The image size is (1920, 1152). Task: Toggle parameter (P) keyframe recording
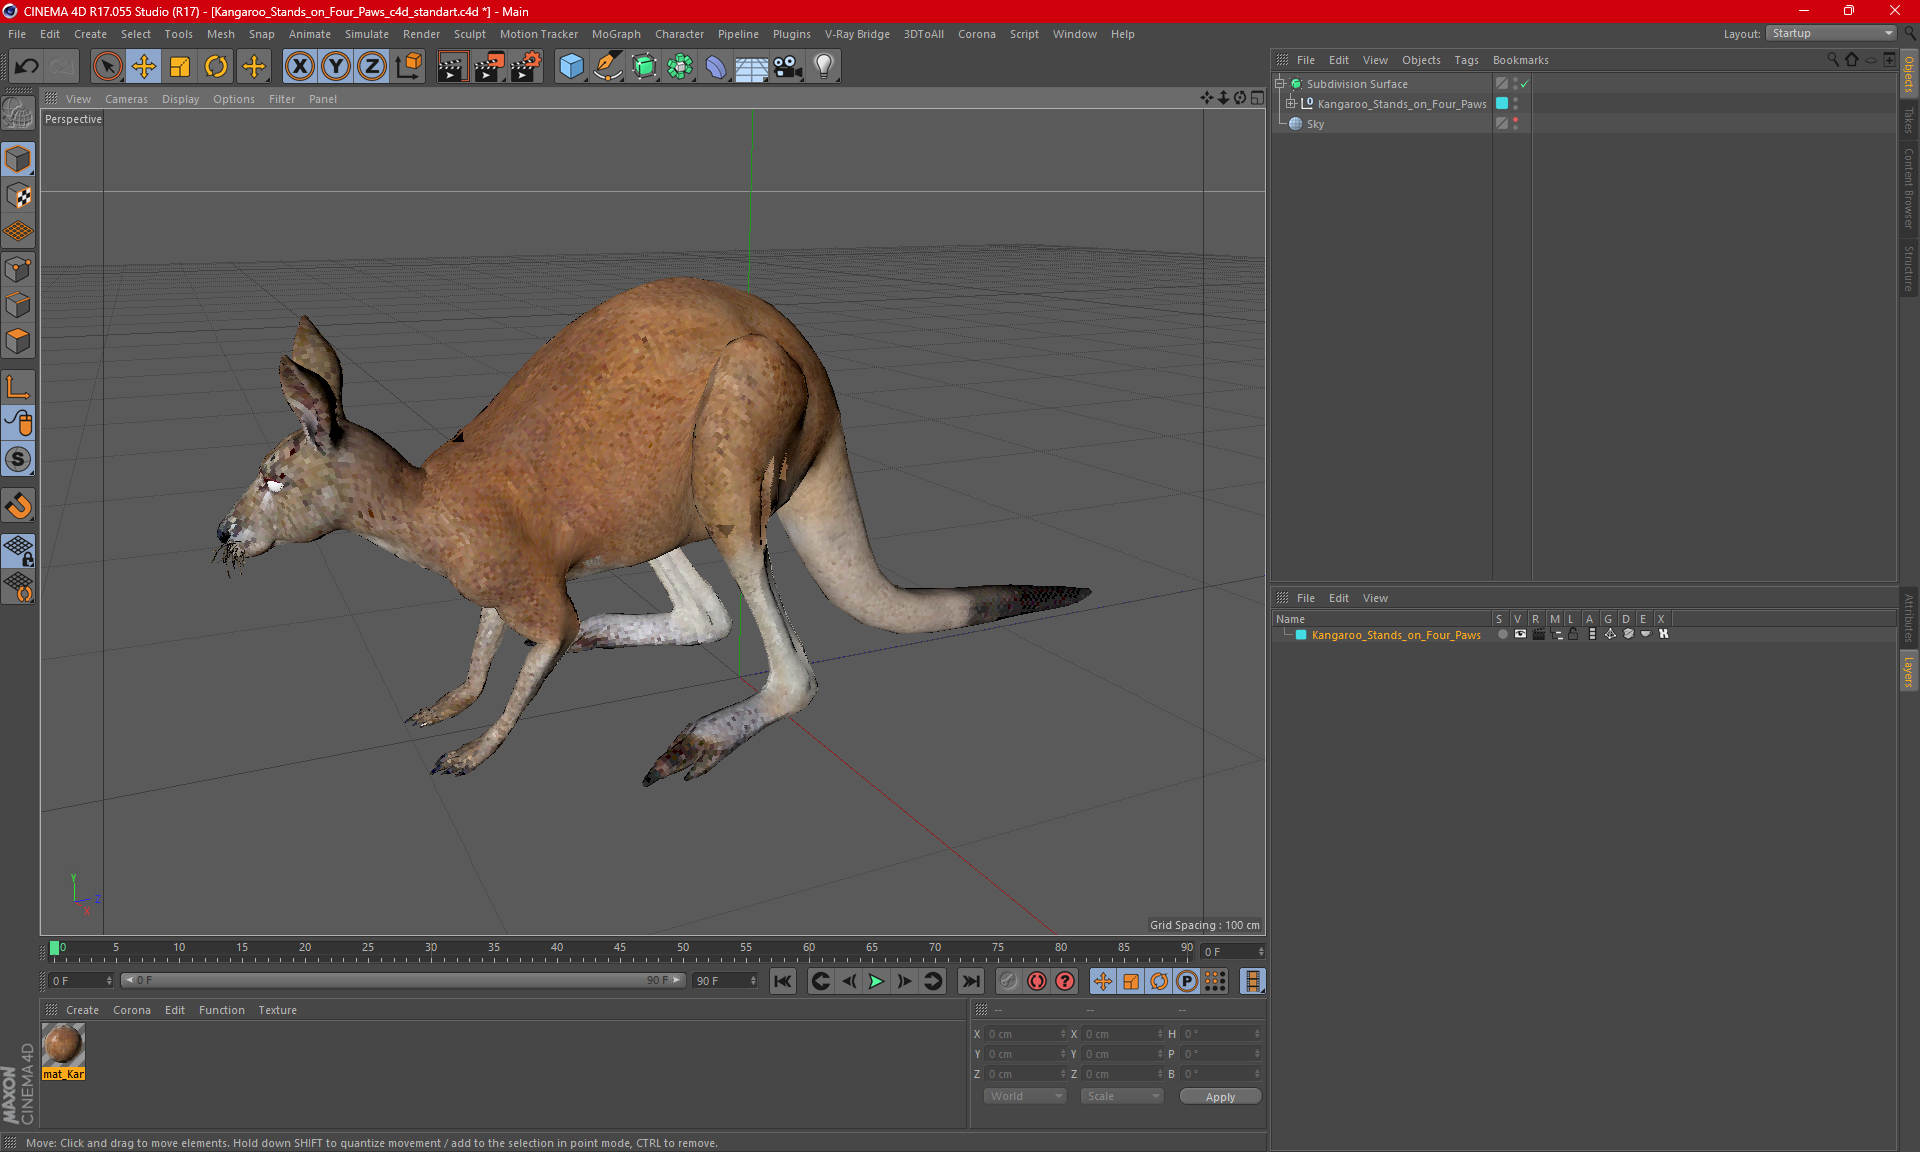tap(1187, 981)
